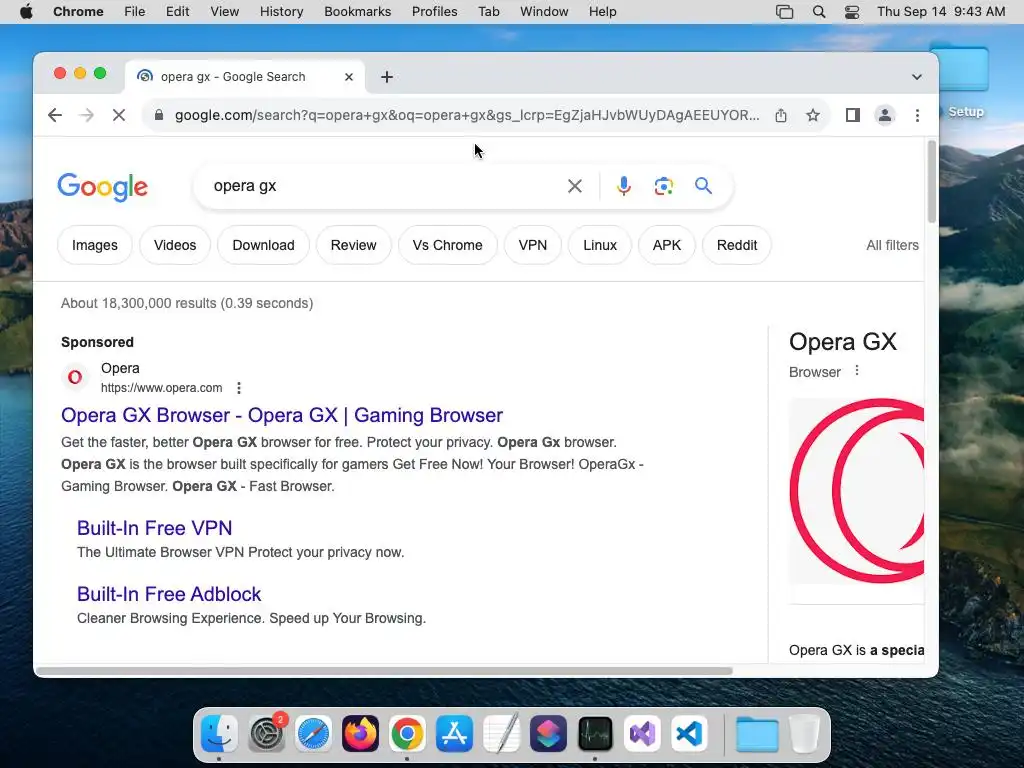Select the Vs Chrome filter chip
This screenshot has width=1024, height=768.
(447, 246)
